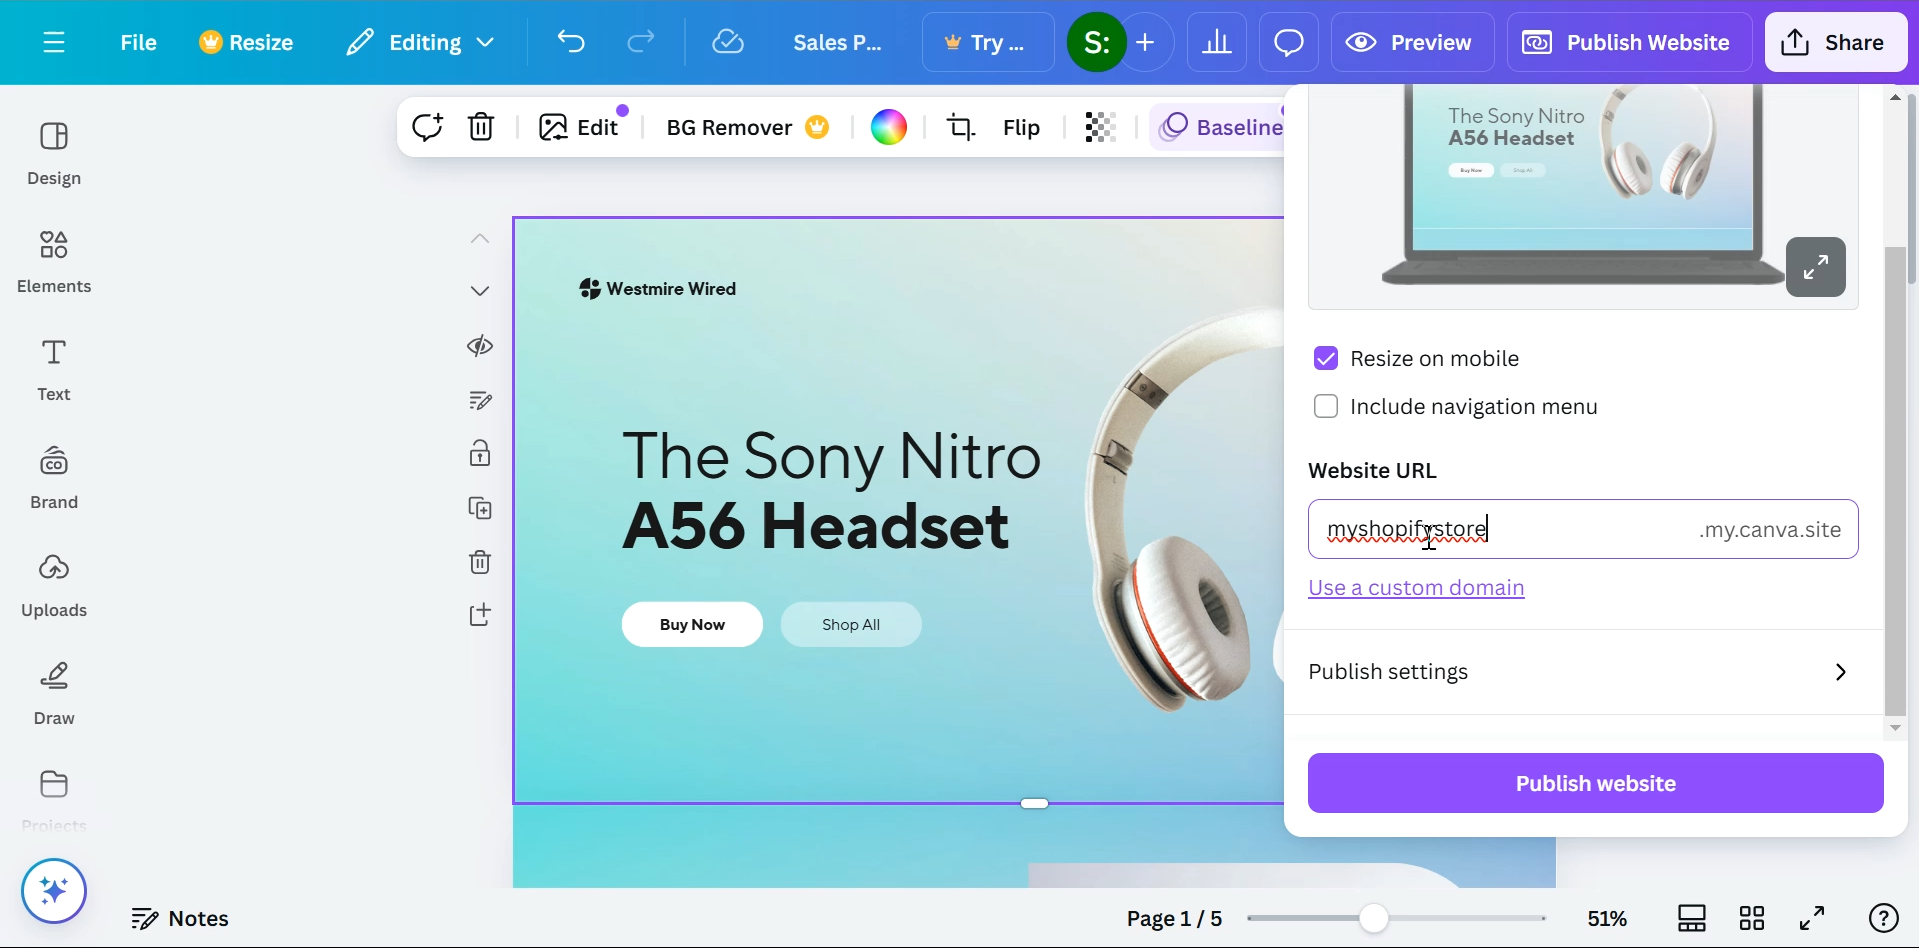1919x948 pixels.
Task: Open the grid view of pages
Action: point(1752,918)
